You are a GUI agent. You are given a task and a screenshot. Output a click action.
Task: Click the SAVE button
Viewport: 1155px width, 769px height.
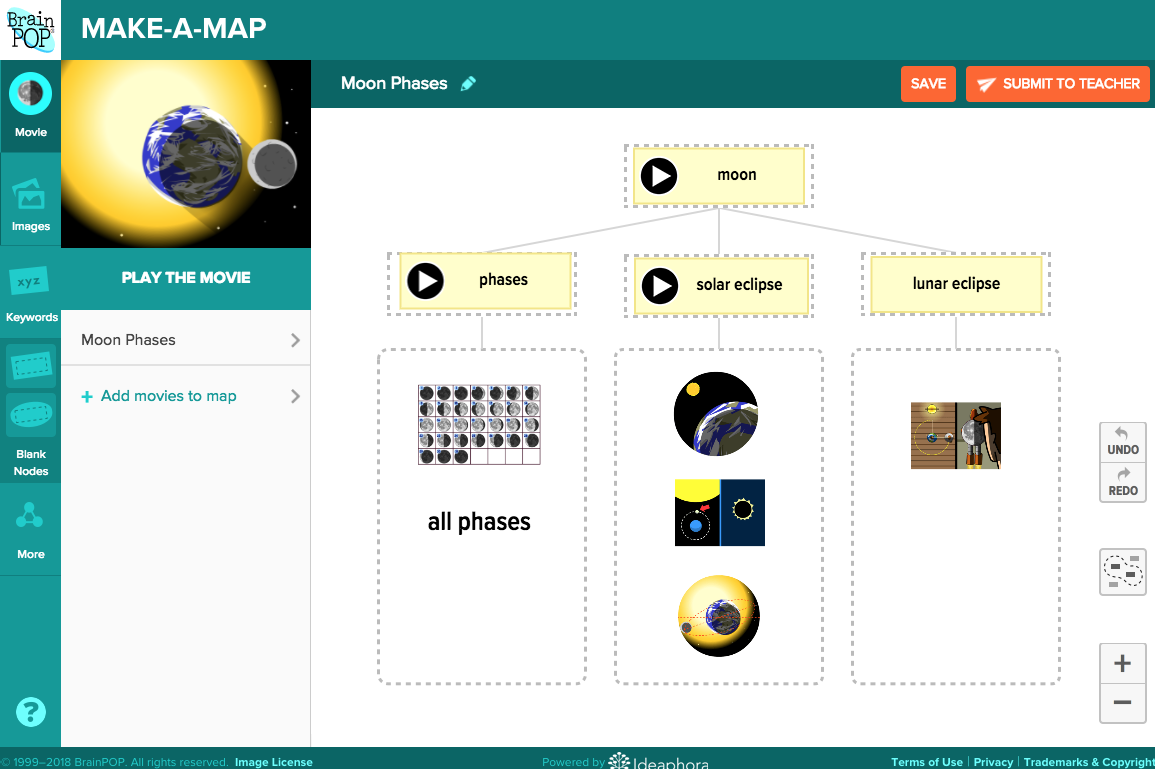(928, 84)
